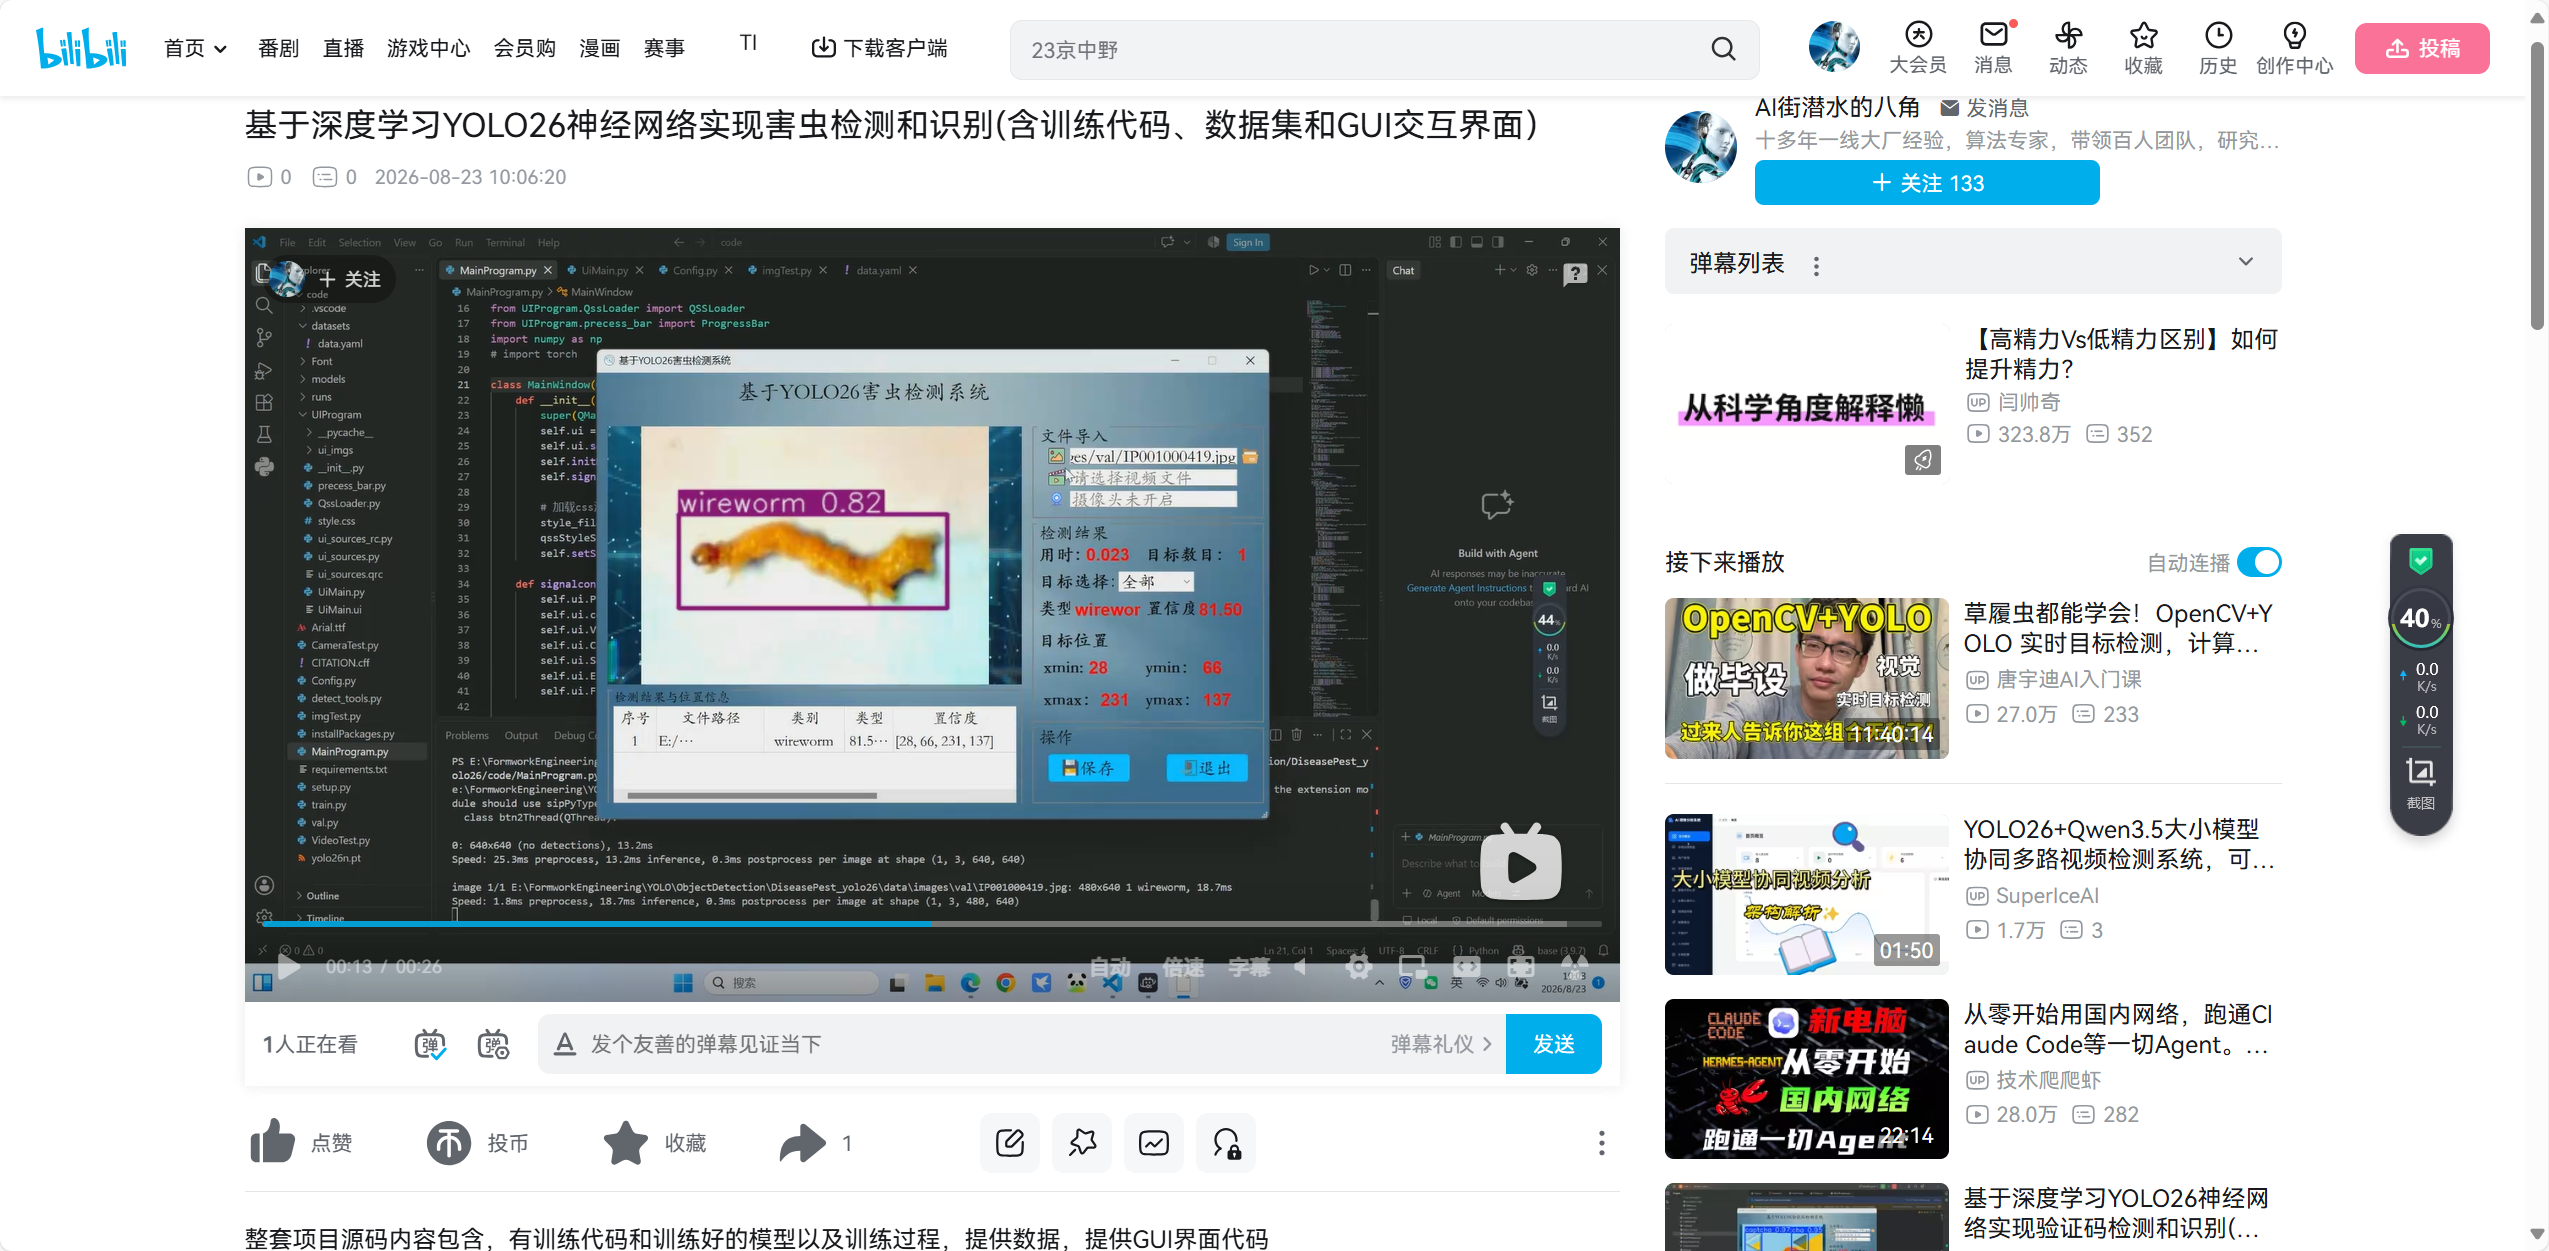Open 会员购 in the top navigation
2549x1251 pixels.
[524, 49]
